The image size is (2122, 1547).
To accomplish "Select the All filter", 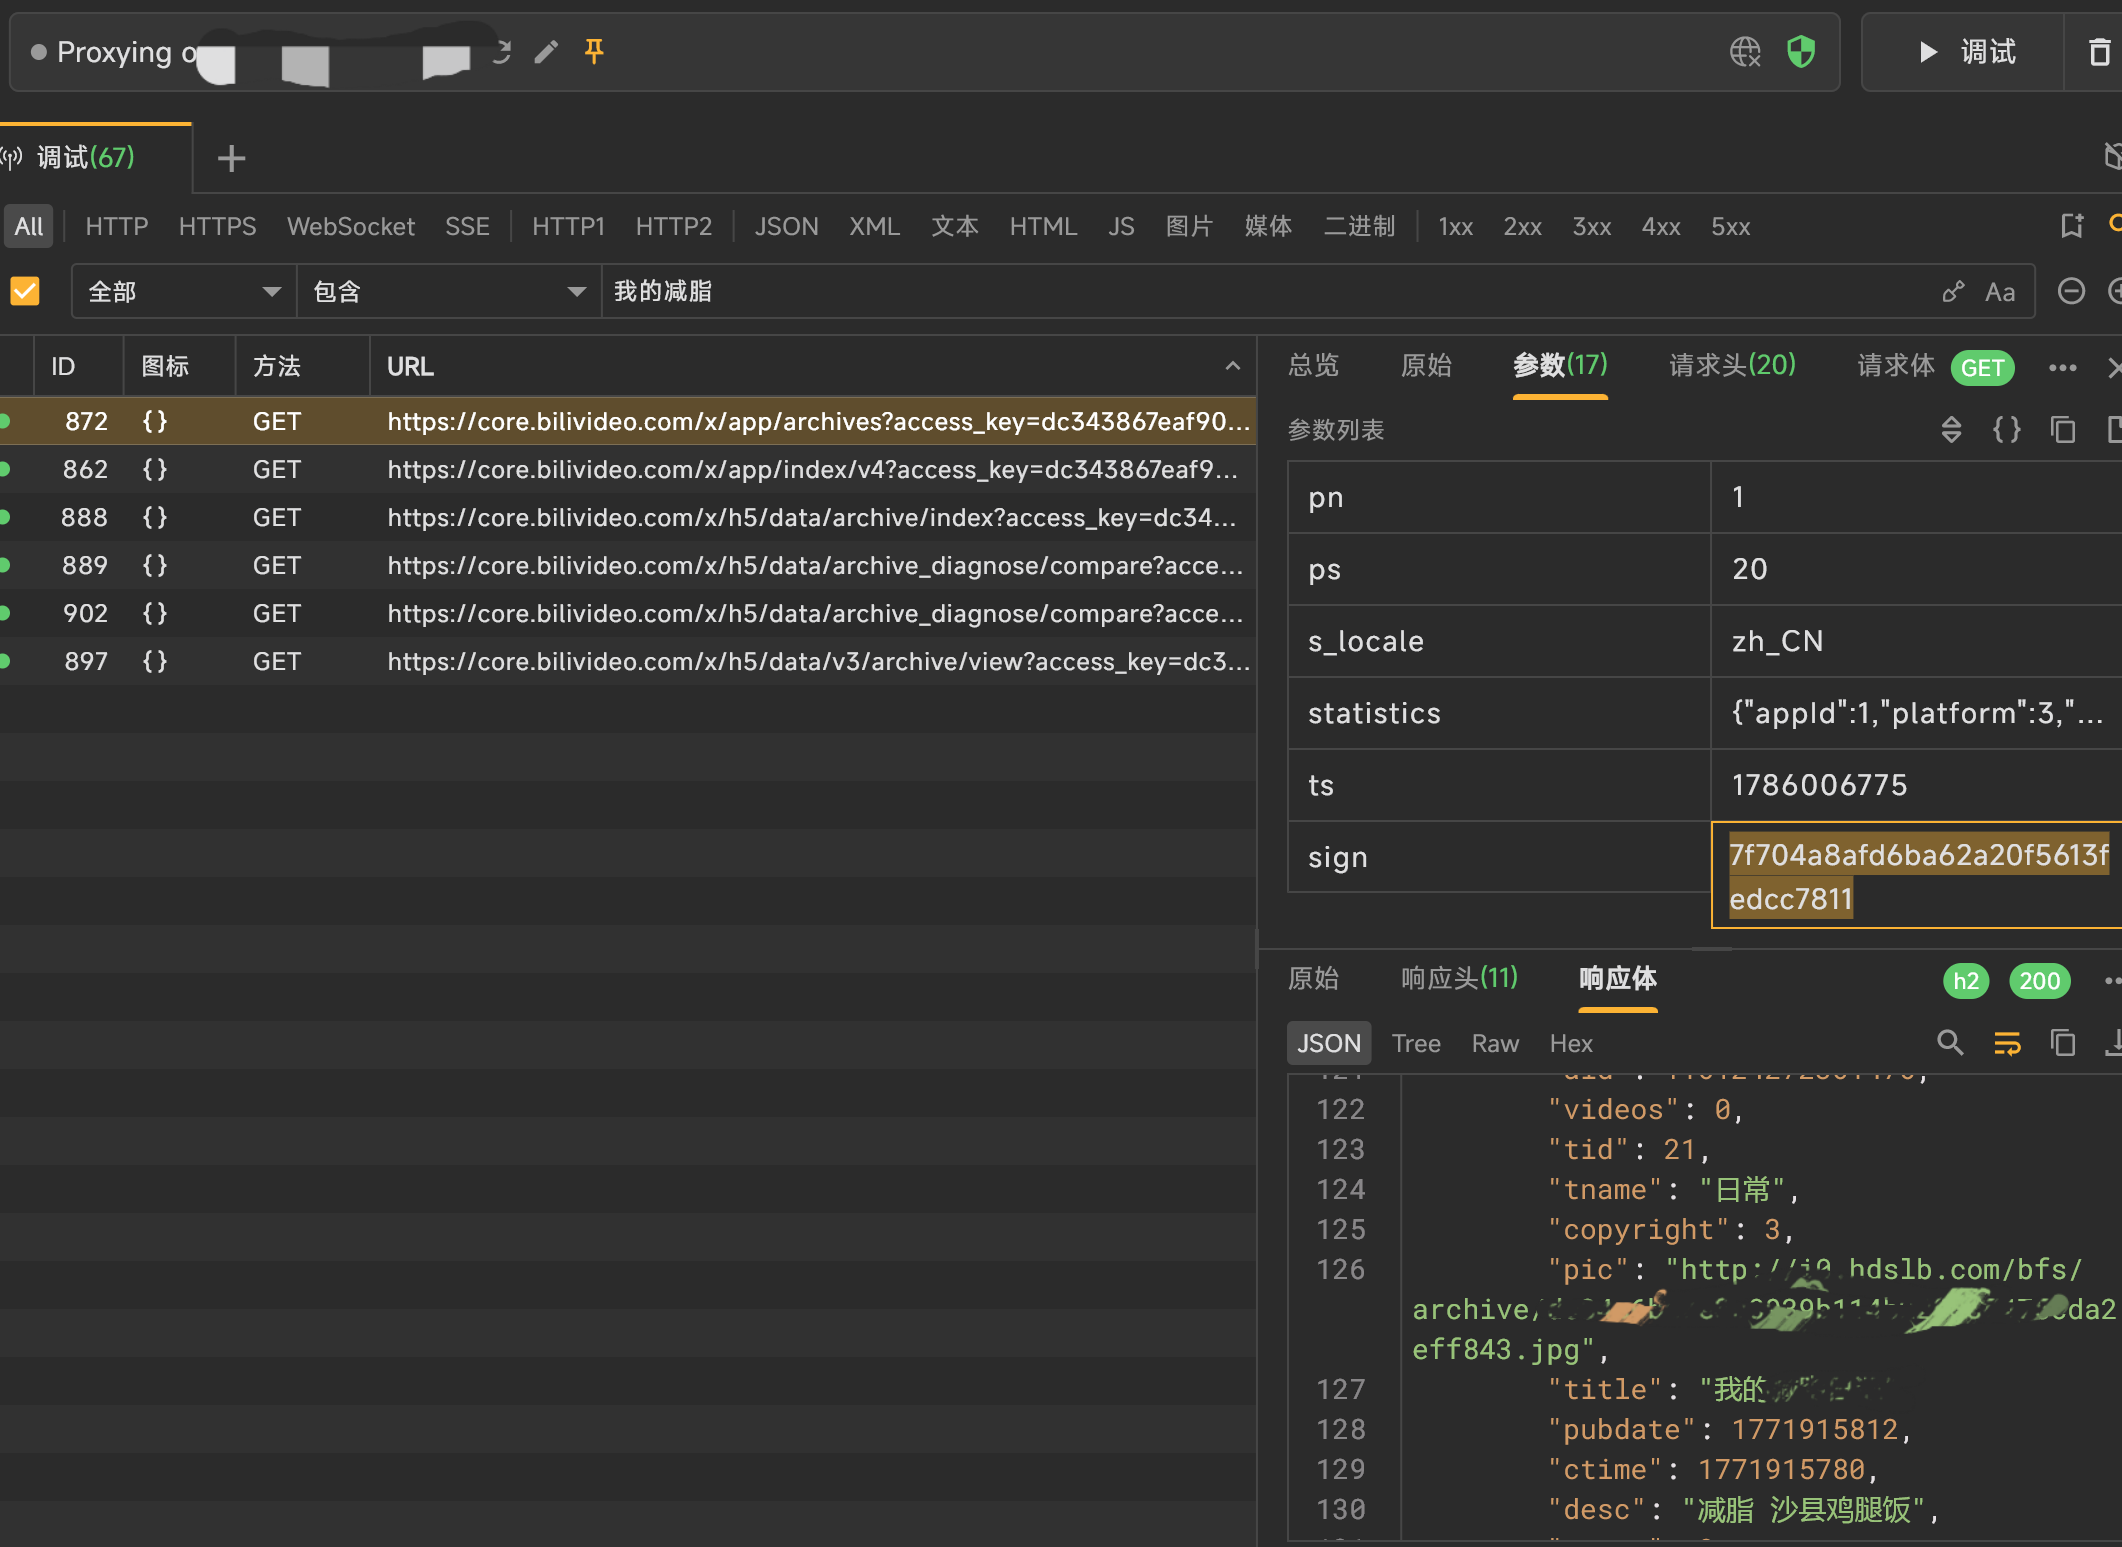I will click(x=29, y=226).
